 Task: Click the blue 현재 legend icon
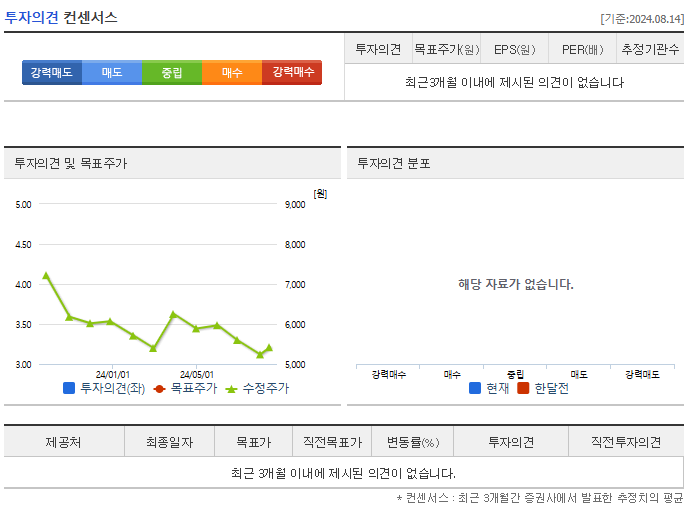click(x=475, y=388)
